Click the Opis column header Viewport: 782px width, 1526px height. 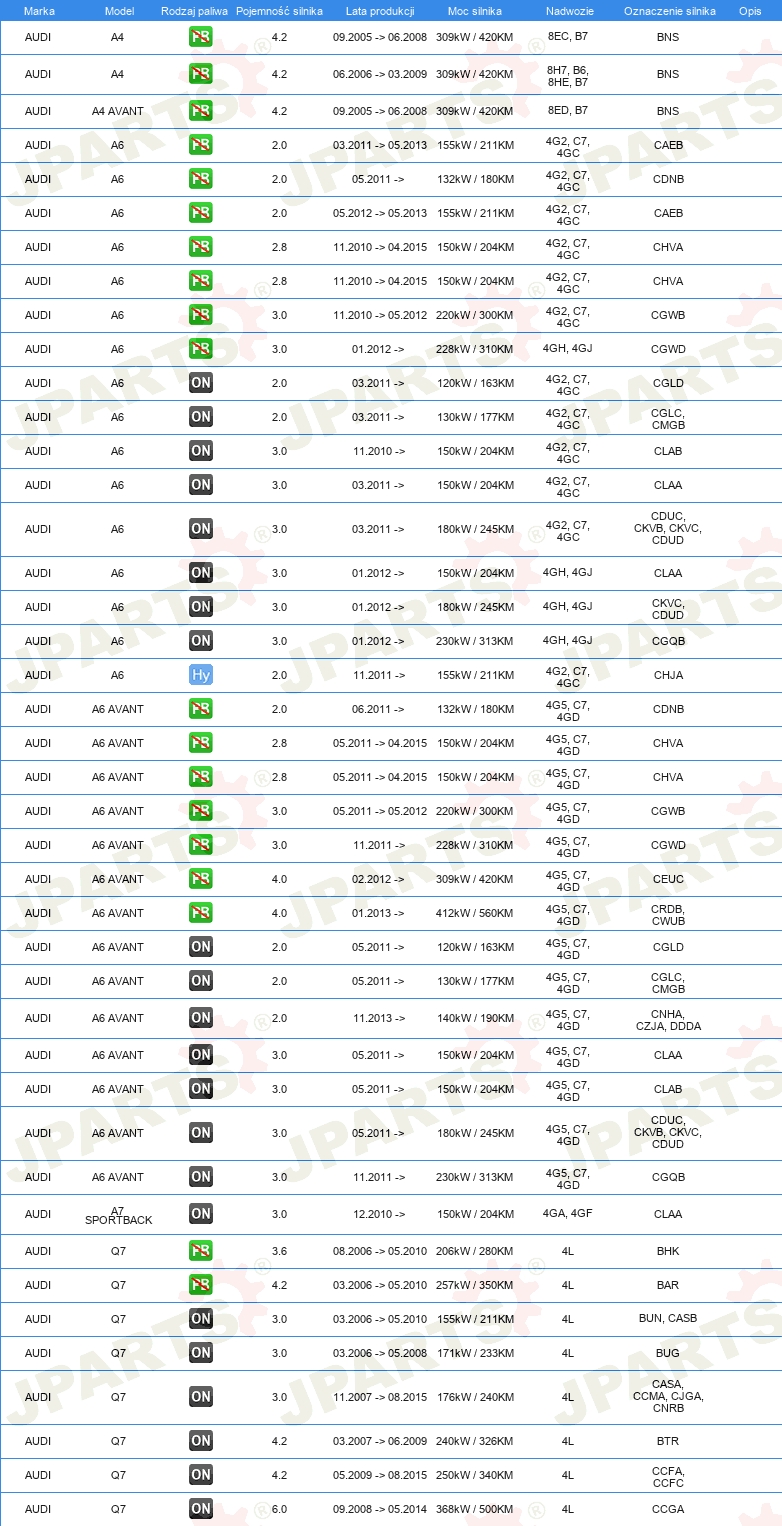pos(750,10)
